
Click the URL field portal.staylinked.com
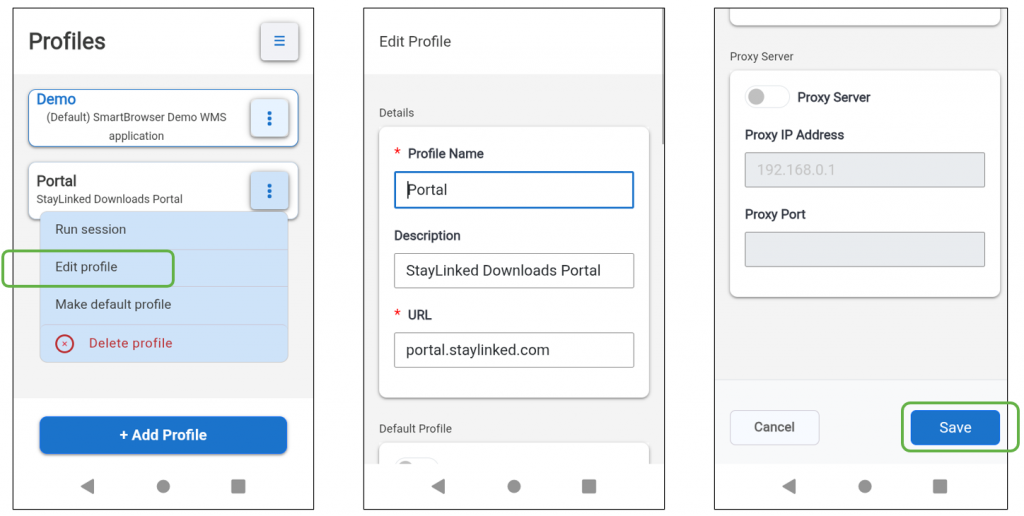pos(514,350)
